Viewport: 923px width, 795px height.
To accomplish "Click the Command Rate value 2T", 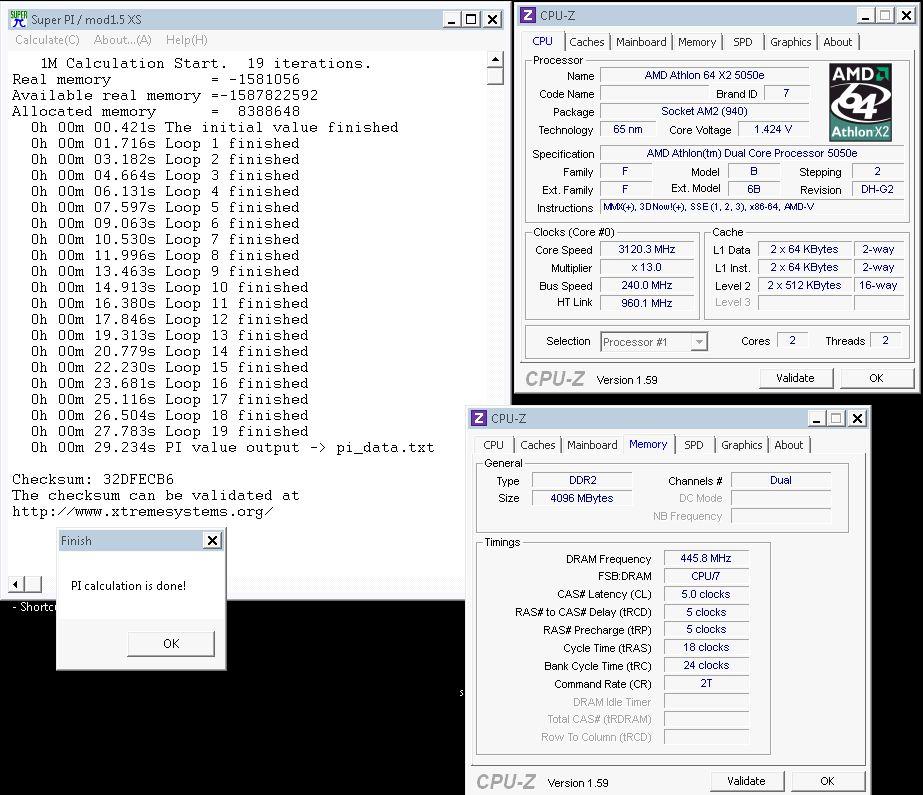I will pos(706,683).
